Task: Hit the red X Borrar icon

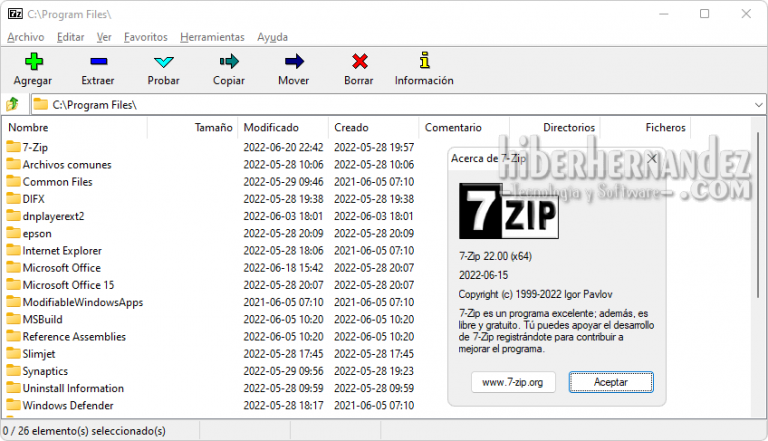Action: tap(359, 62)
